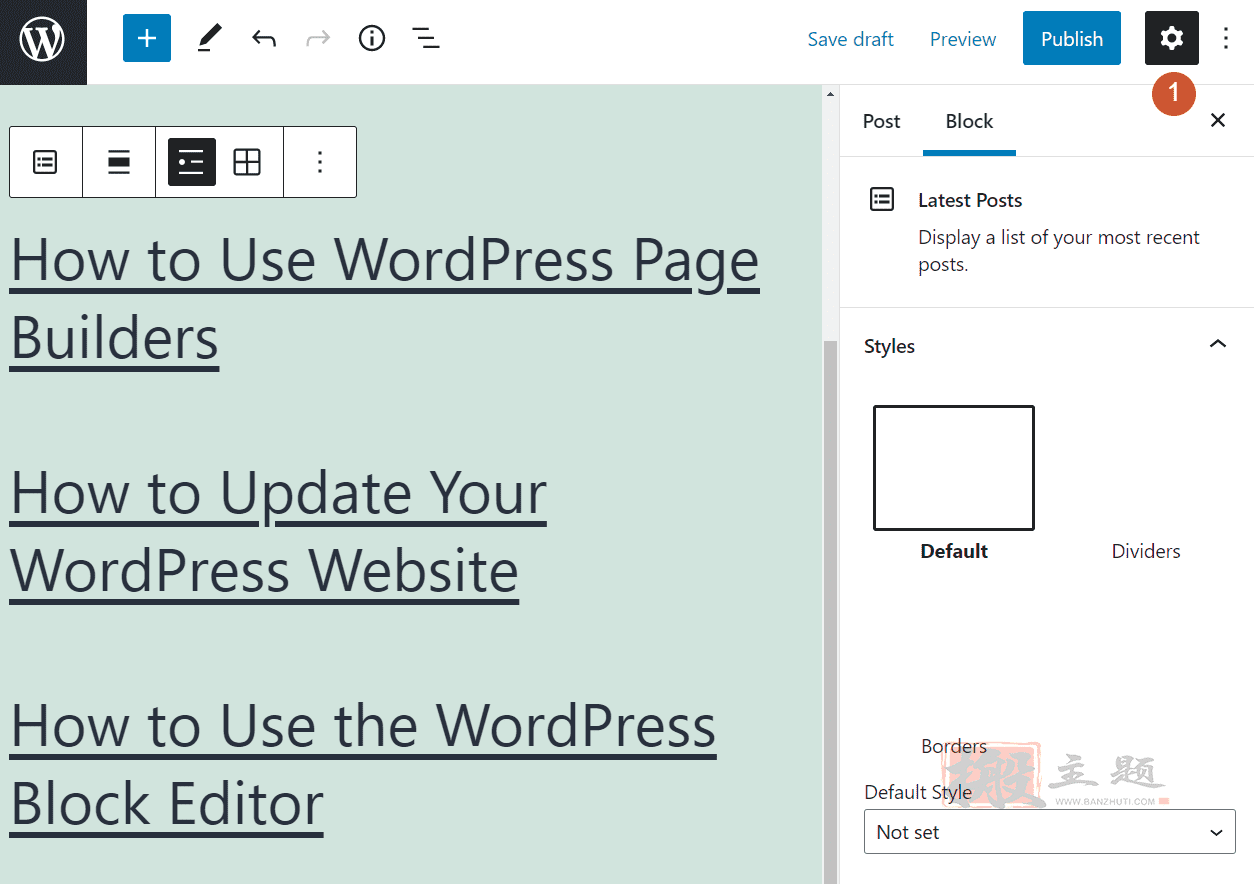Publish the post

[1072, 39]
